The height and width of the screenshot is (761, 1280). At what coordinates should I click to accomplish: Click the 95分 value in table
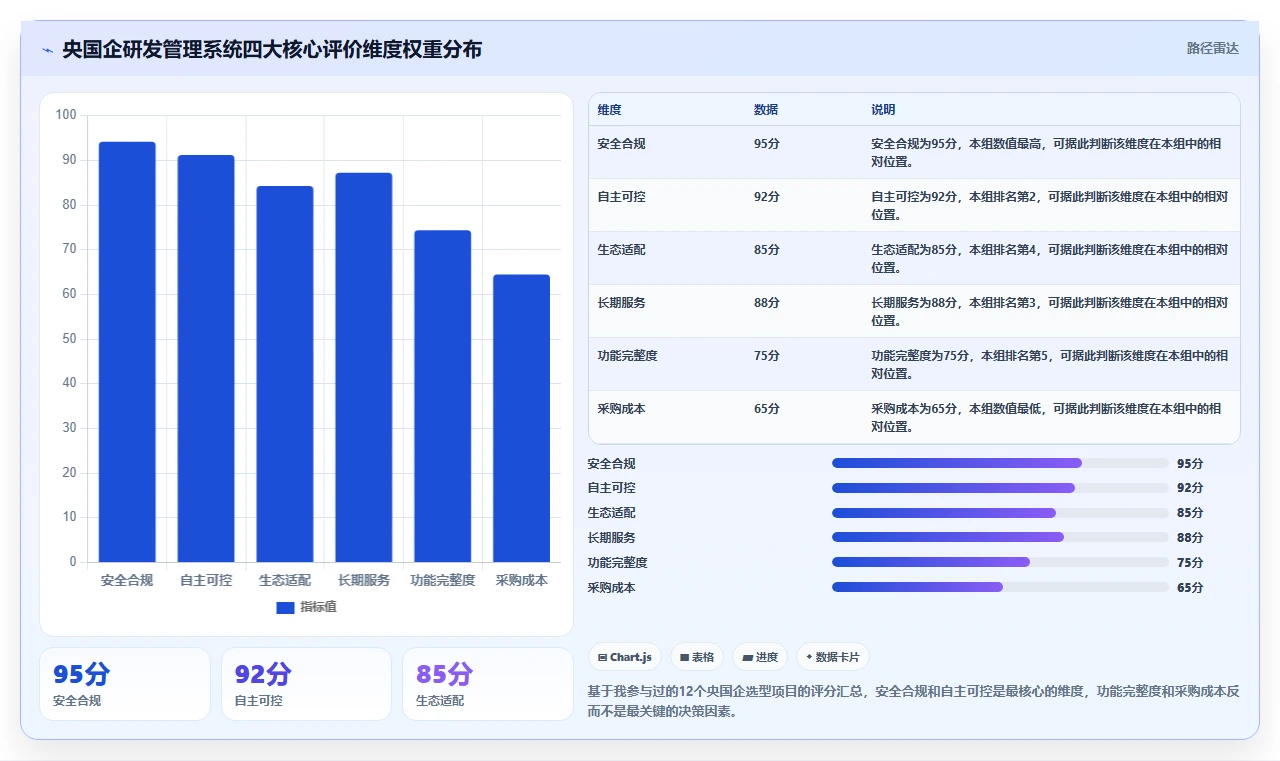click(x=767, y=144)
